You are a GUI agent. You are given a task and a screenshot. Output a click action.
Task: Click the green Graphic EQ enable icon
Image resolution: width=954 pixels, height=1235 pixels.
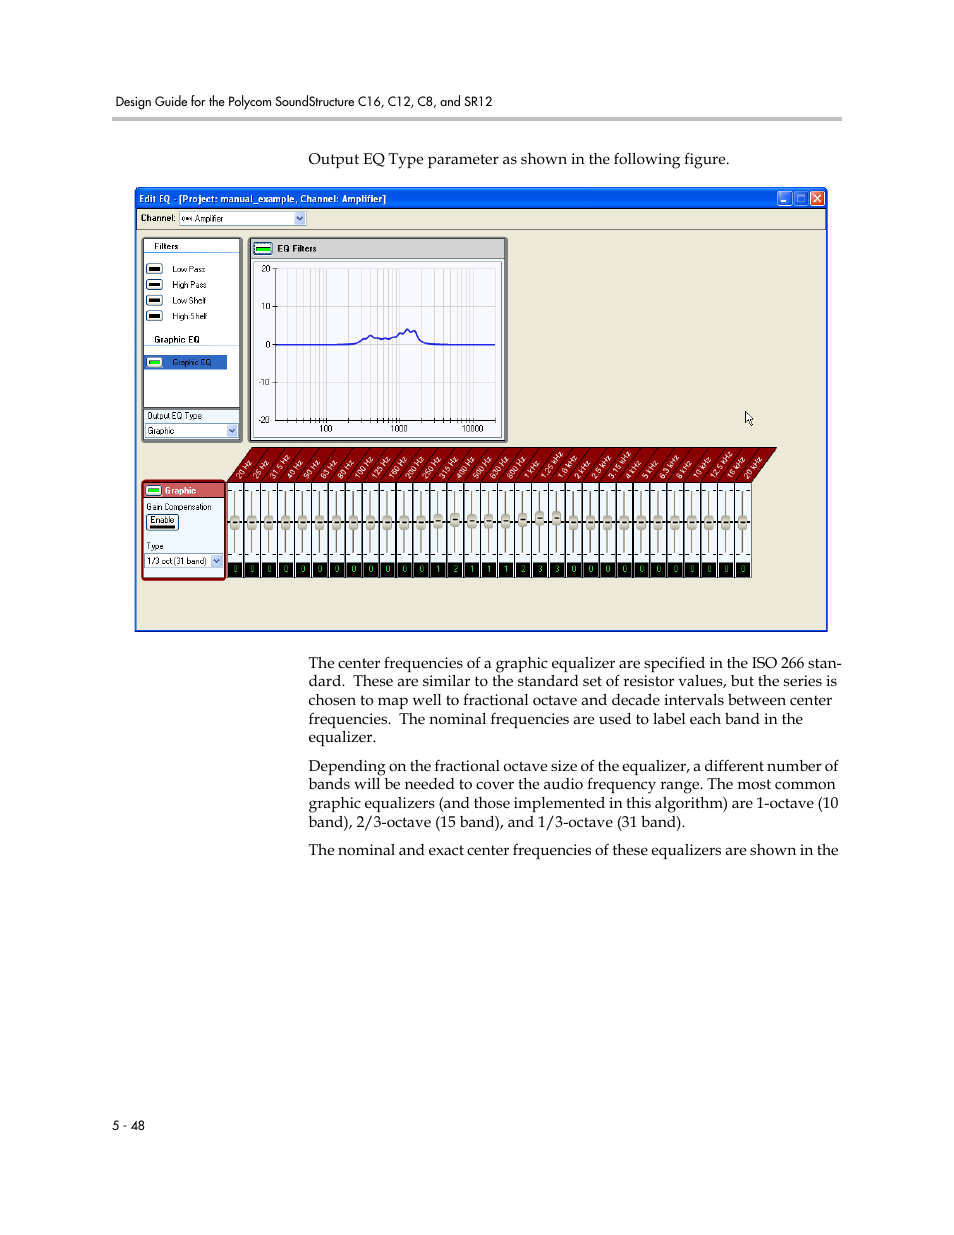(x=155, y=362)
